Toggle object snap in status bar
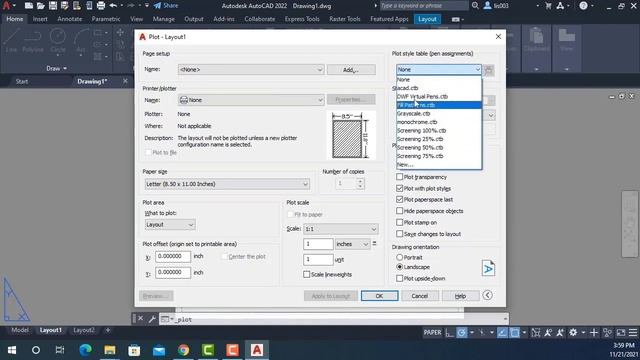 point(515,333)
